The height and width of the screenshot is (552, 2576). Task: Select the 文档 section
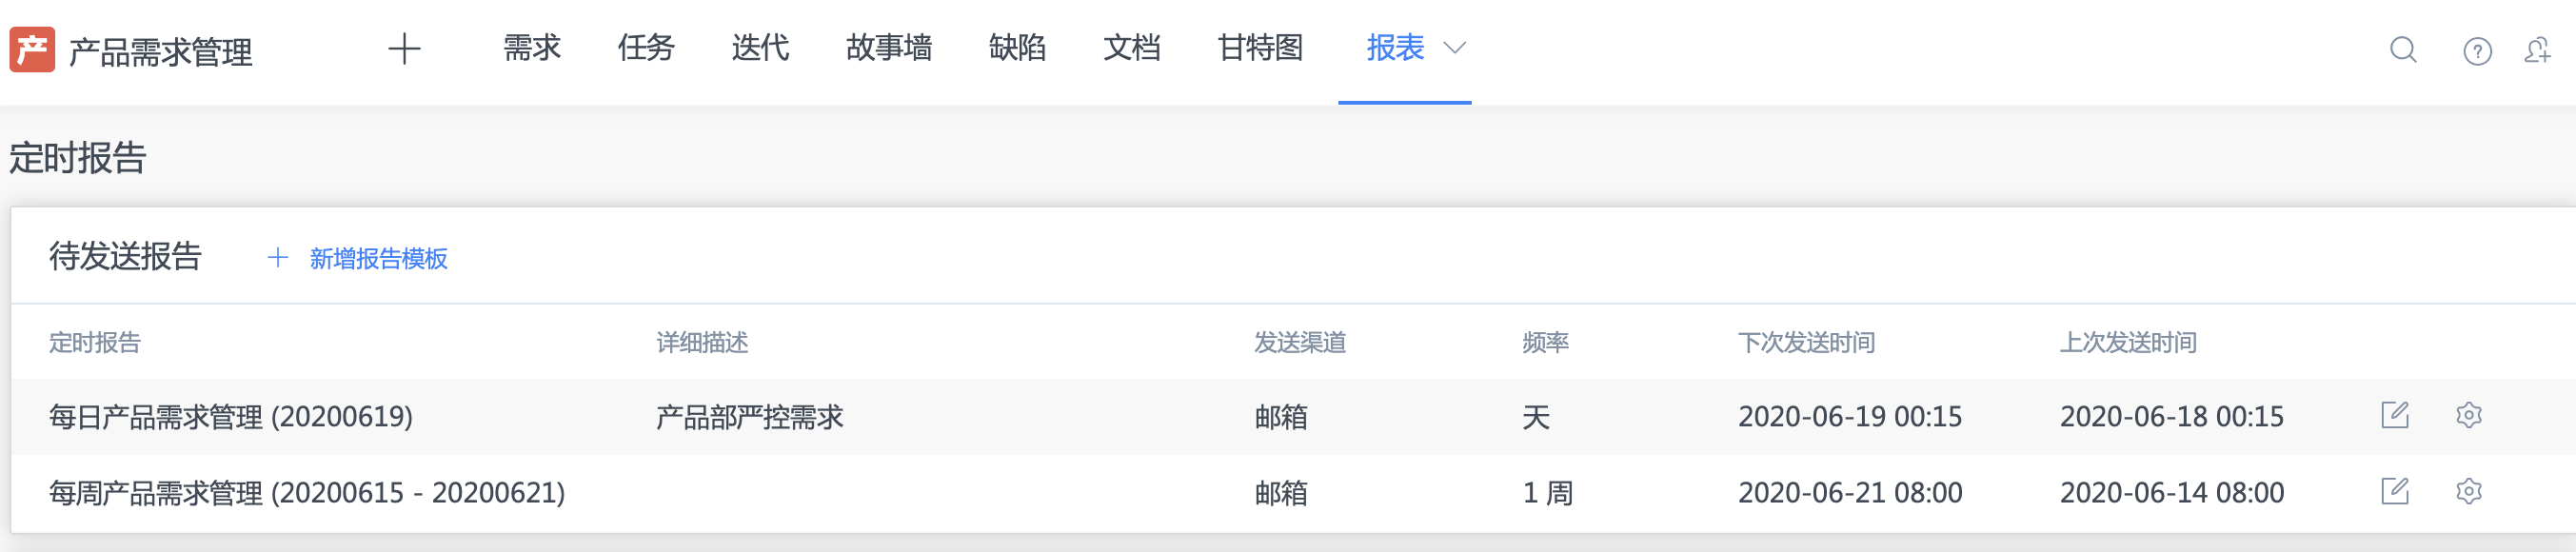click(x=1132, y=48)
